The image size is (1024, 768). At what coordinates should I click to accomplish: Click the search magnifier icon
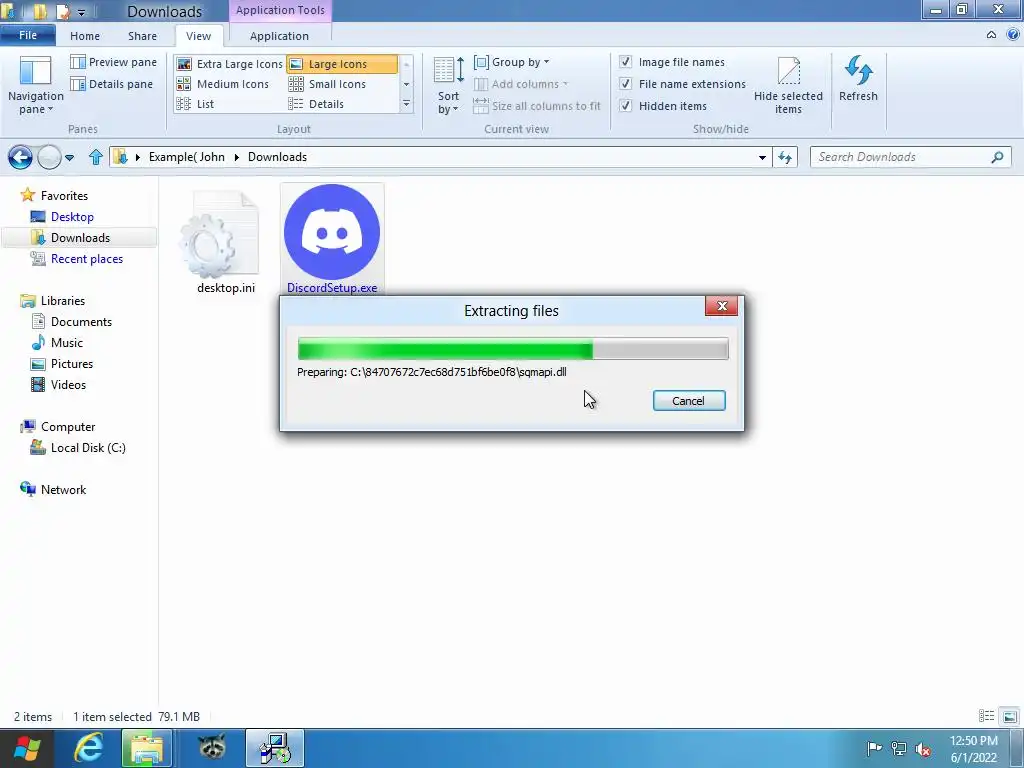coord(997,157)
